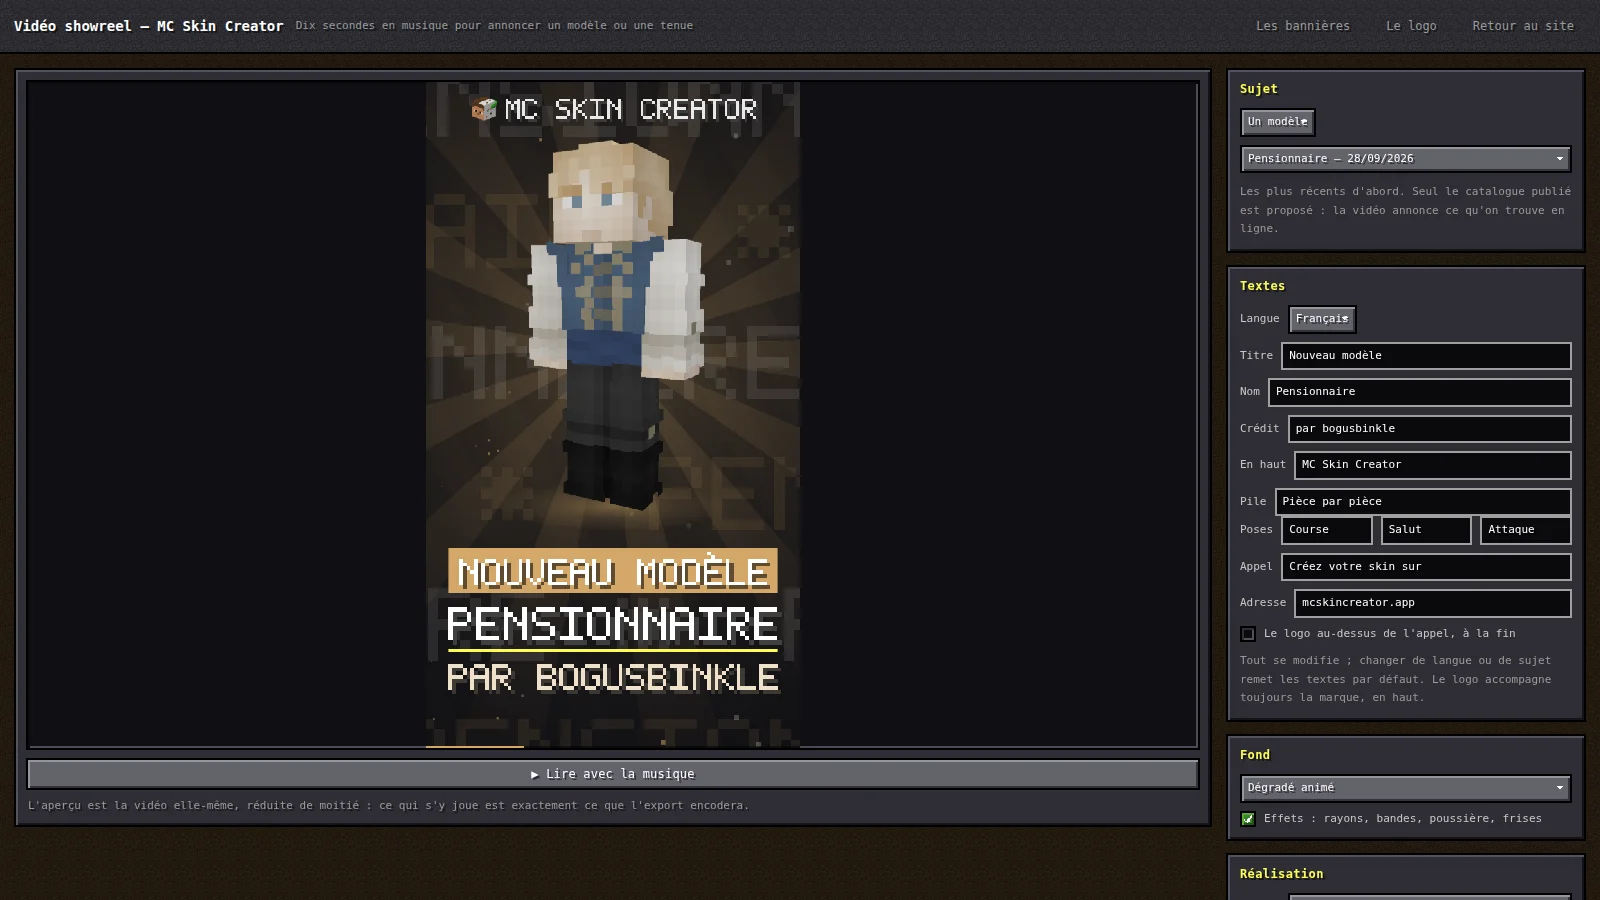The image size is (1600, 900).
Task: Click the 'Sujet' panel heading
Action: [x=1258, y=89]
